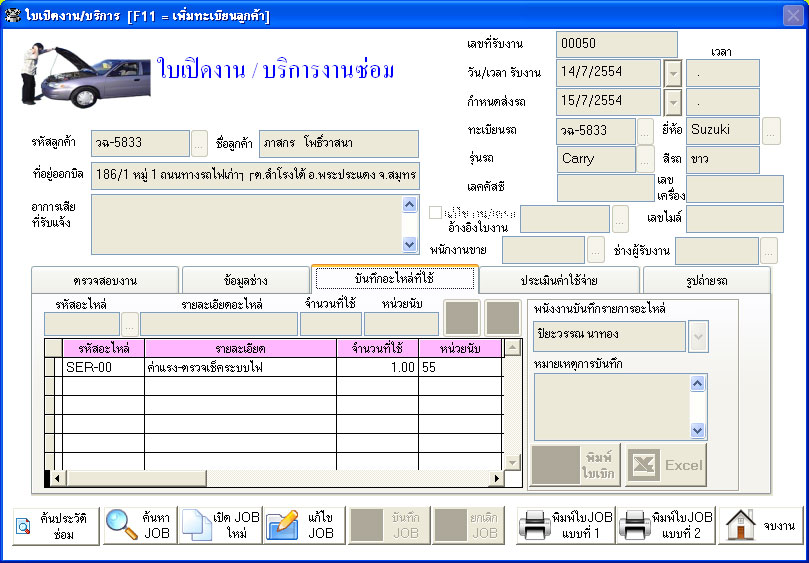Switch to the ตรวจสอบงาน tab

(104, 280)
